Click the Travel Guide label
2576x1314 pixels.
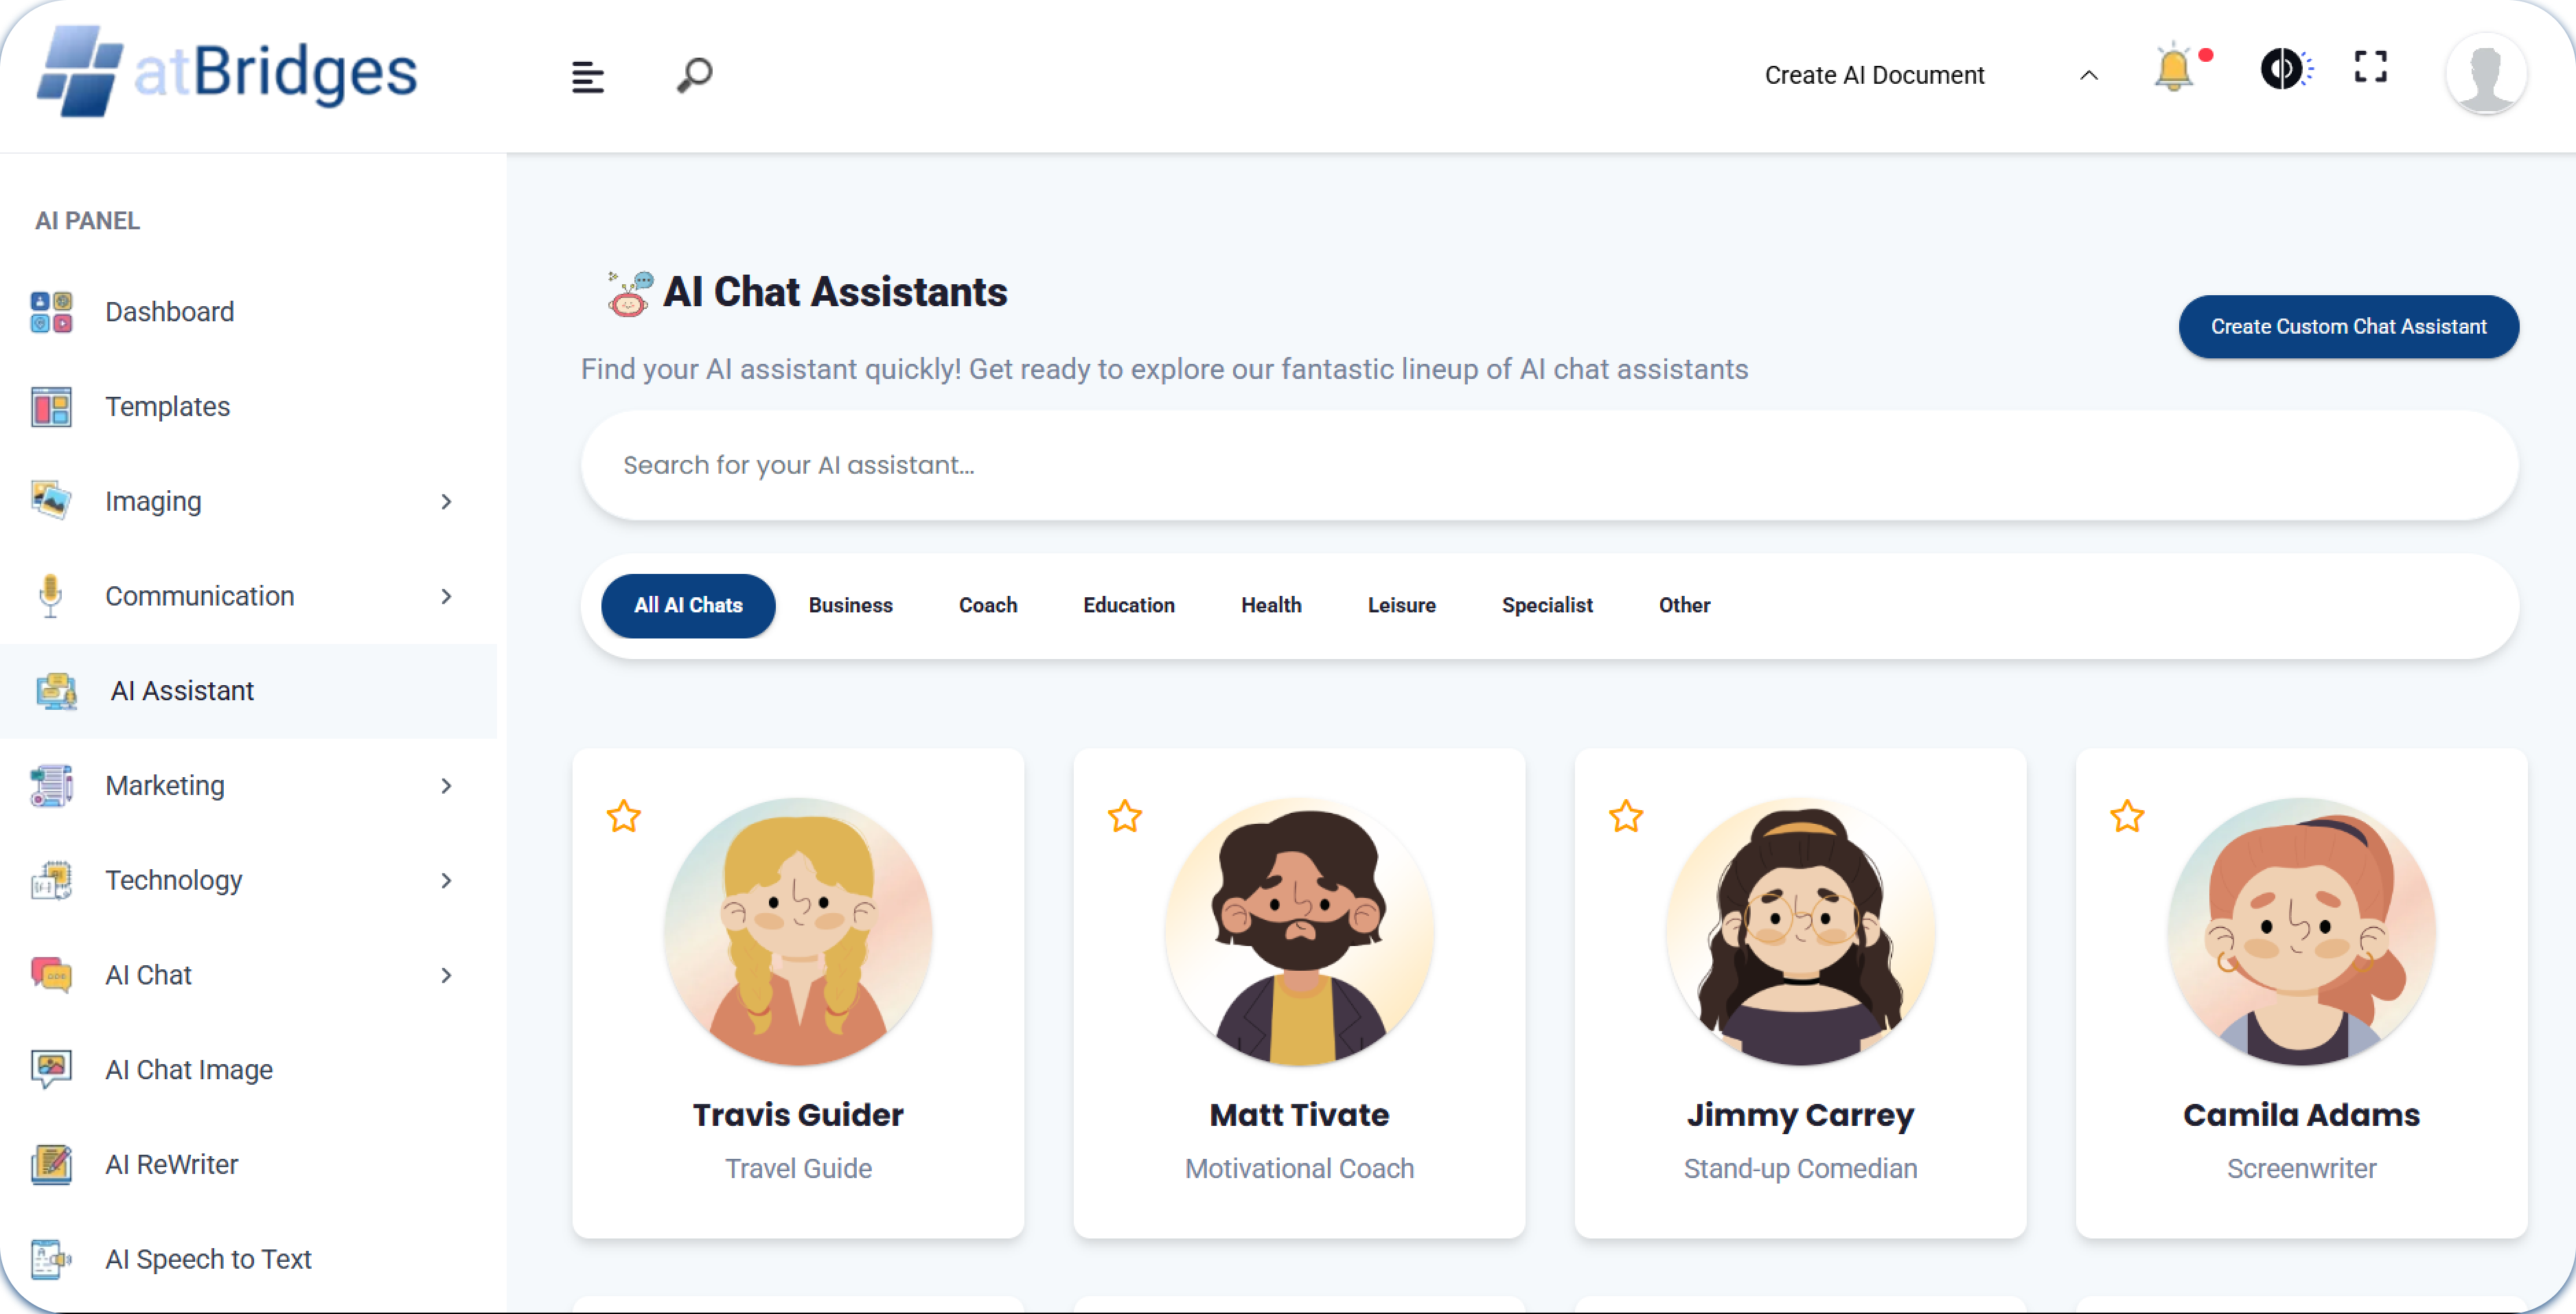[x=798, y=1169]
